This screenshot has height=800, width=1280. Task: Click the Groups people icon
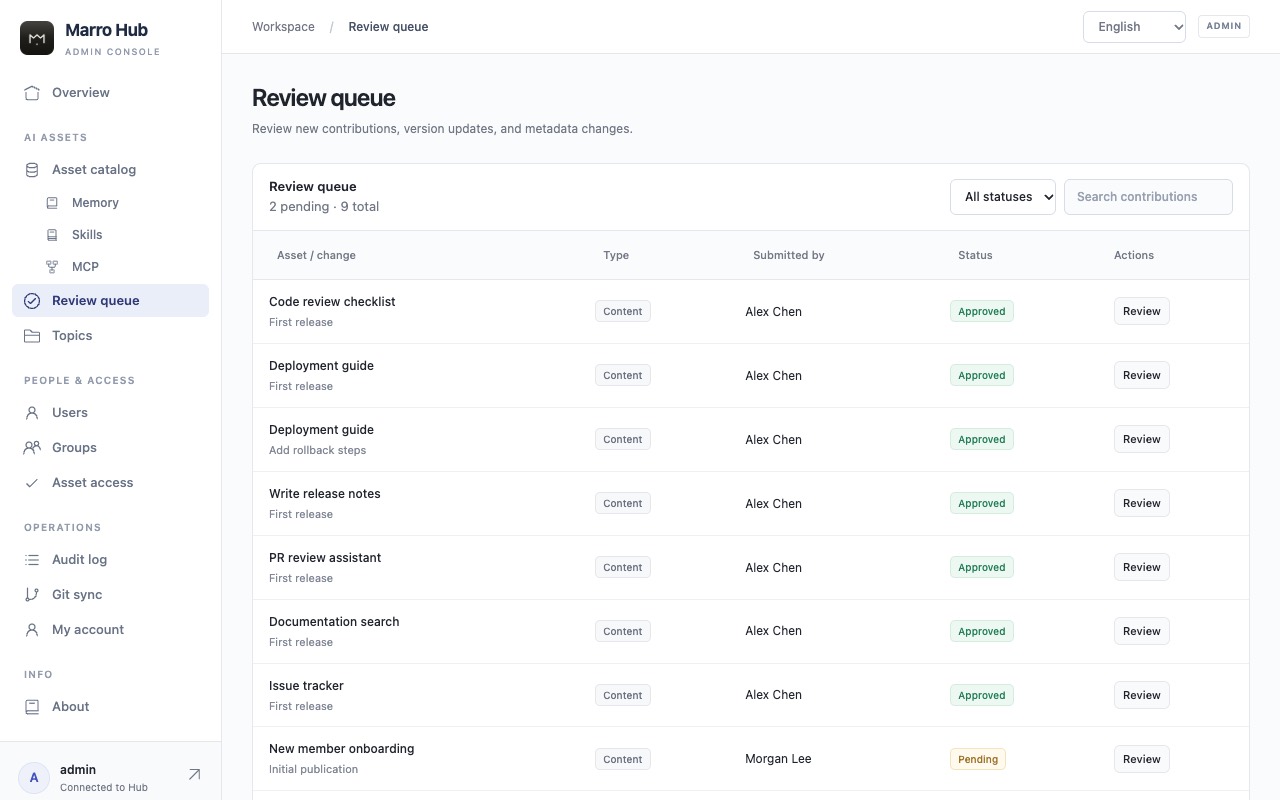click(32, 448)
